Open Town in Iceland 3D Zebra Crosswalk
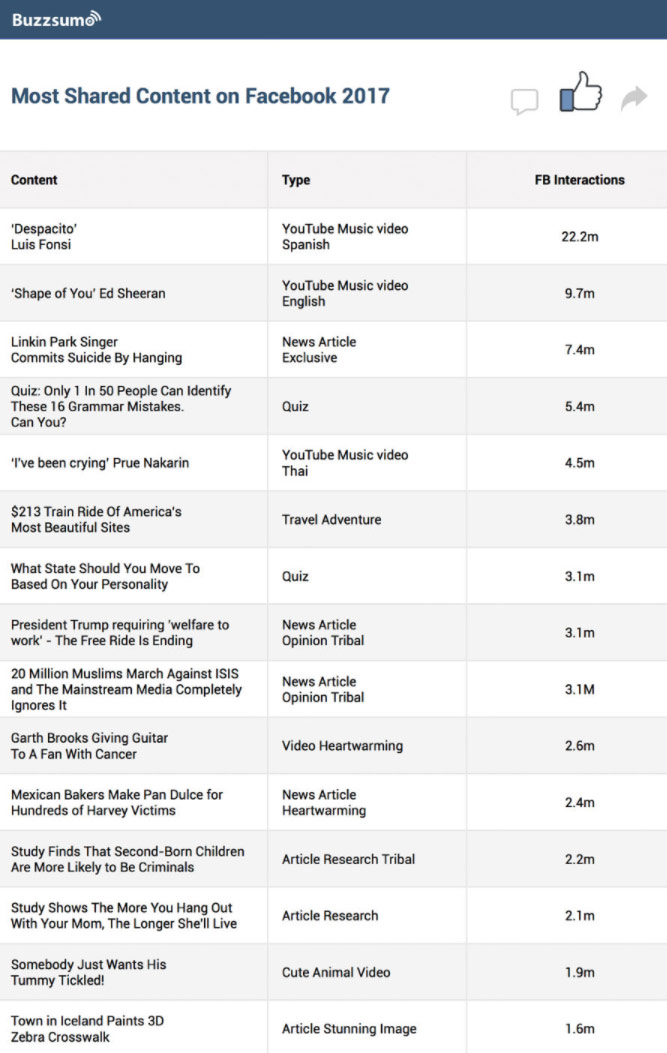 (87, 1029)
